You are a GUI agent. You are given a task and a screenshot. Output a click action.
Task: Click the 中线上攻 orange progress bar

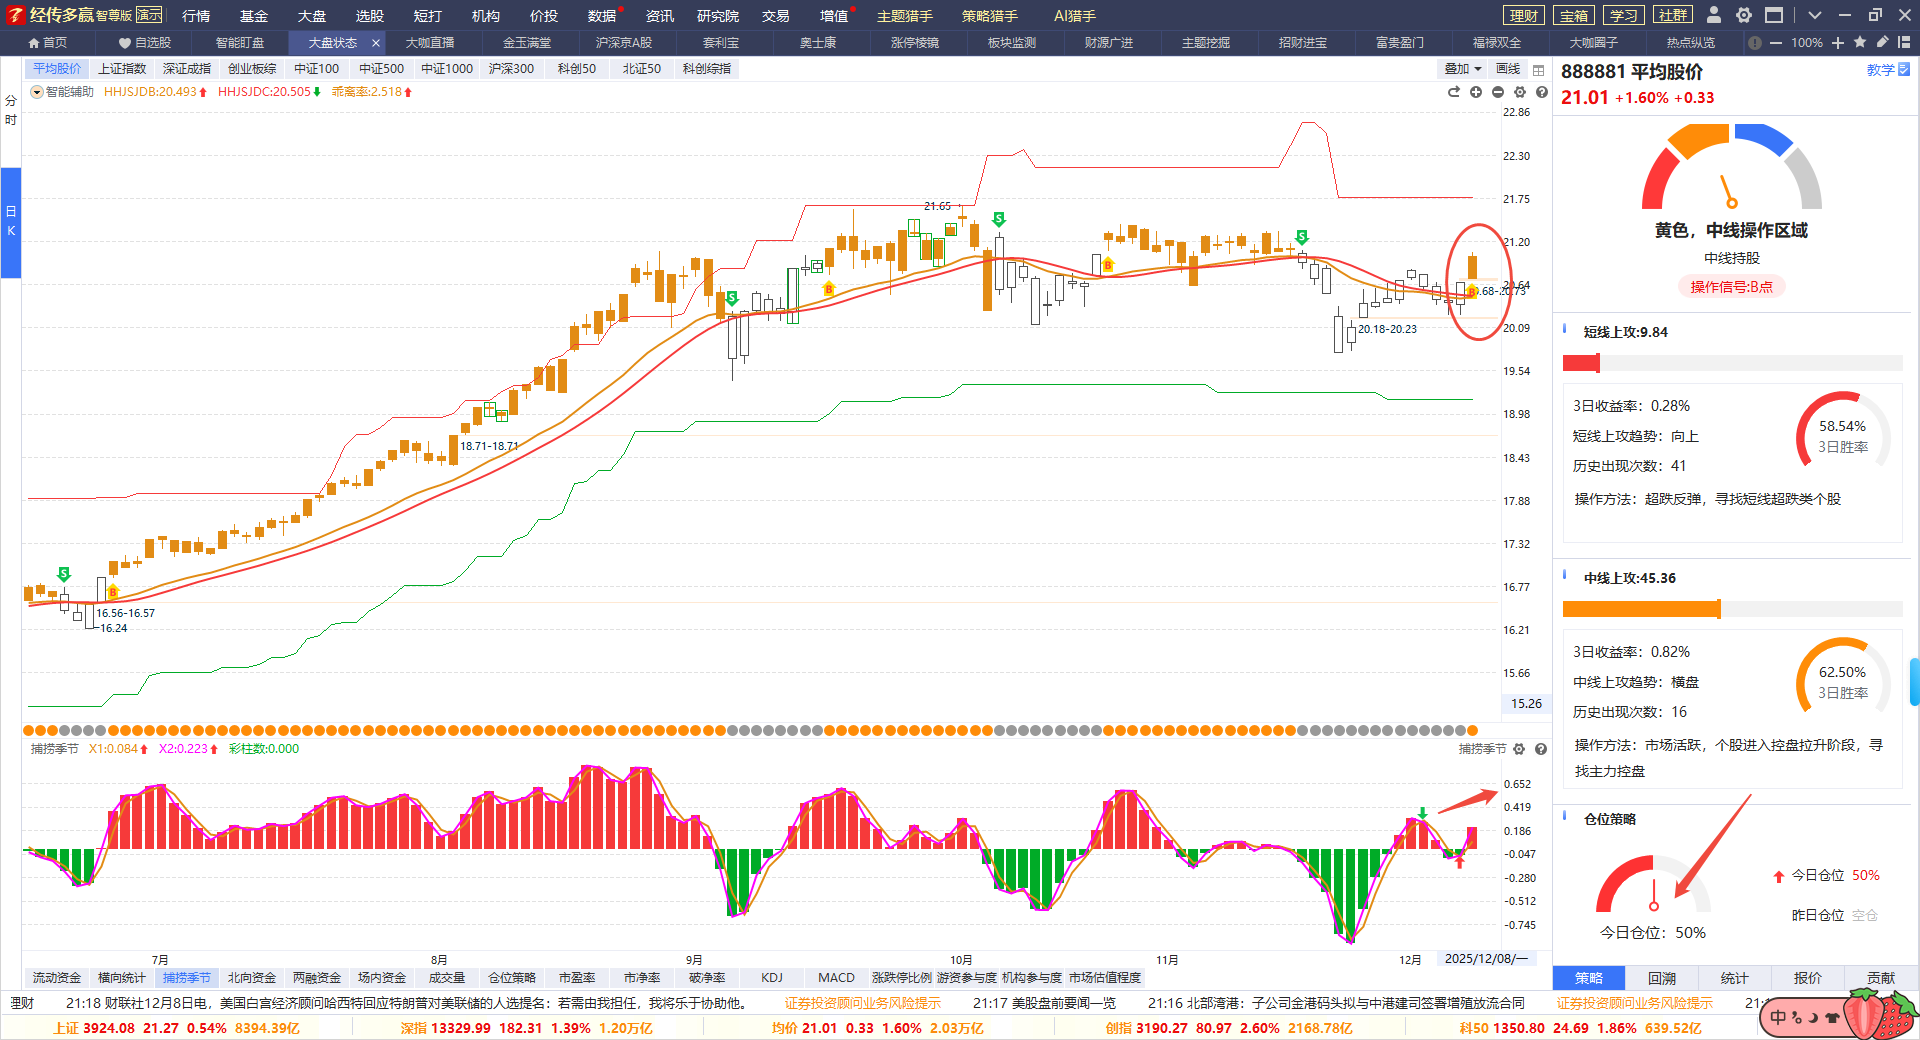click(1641, 609)
